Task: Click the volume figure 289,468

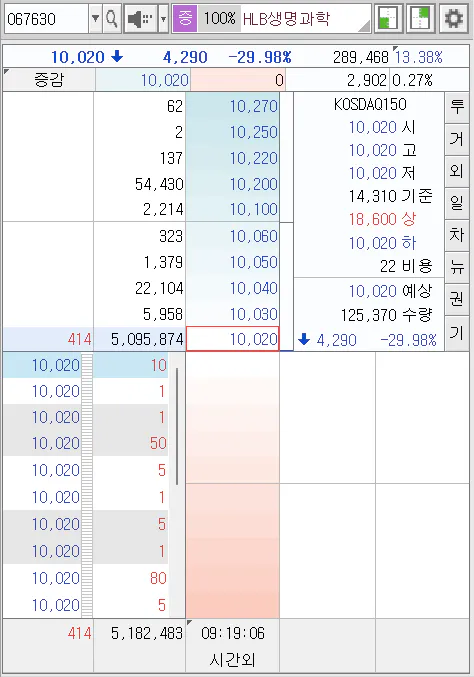Action: (360, 57)
